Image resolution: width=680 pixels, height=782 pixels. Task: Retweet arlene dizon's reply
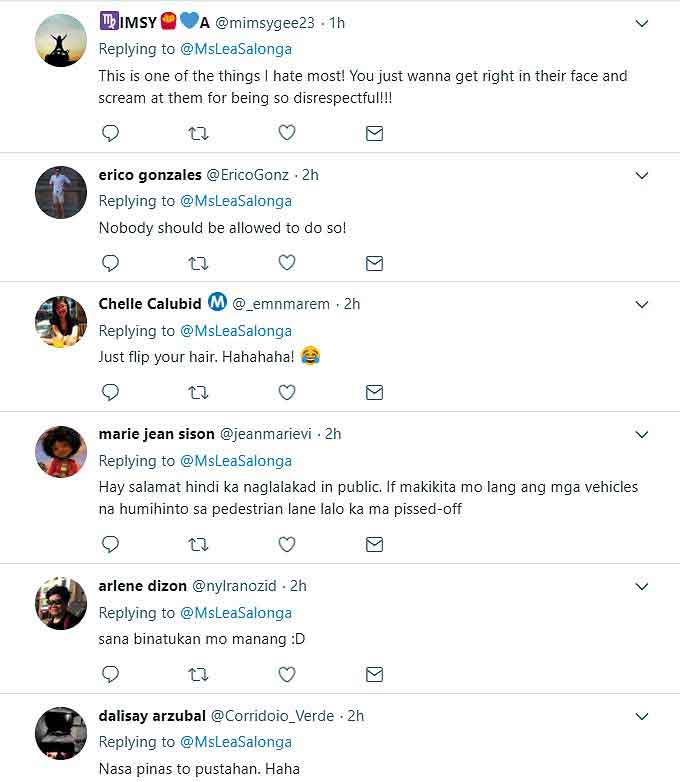tap(198, 675)
